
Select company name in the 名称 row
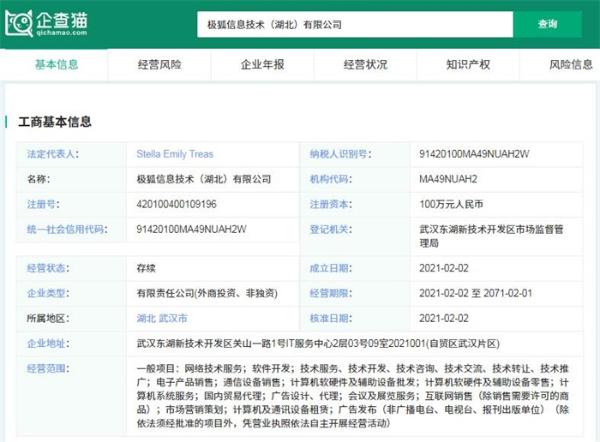pos(204,179)
